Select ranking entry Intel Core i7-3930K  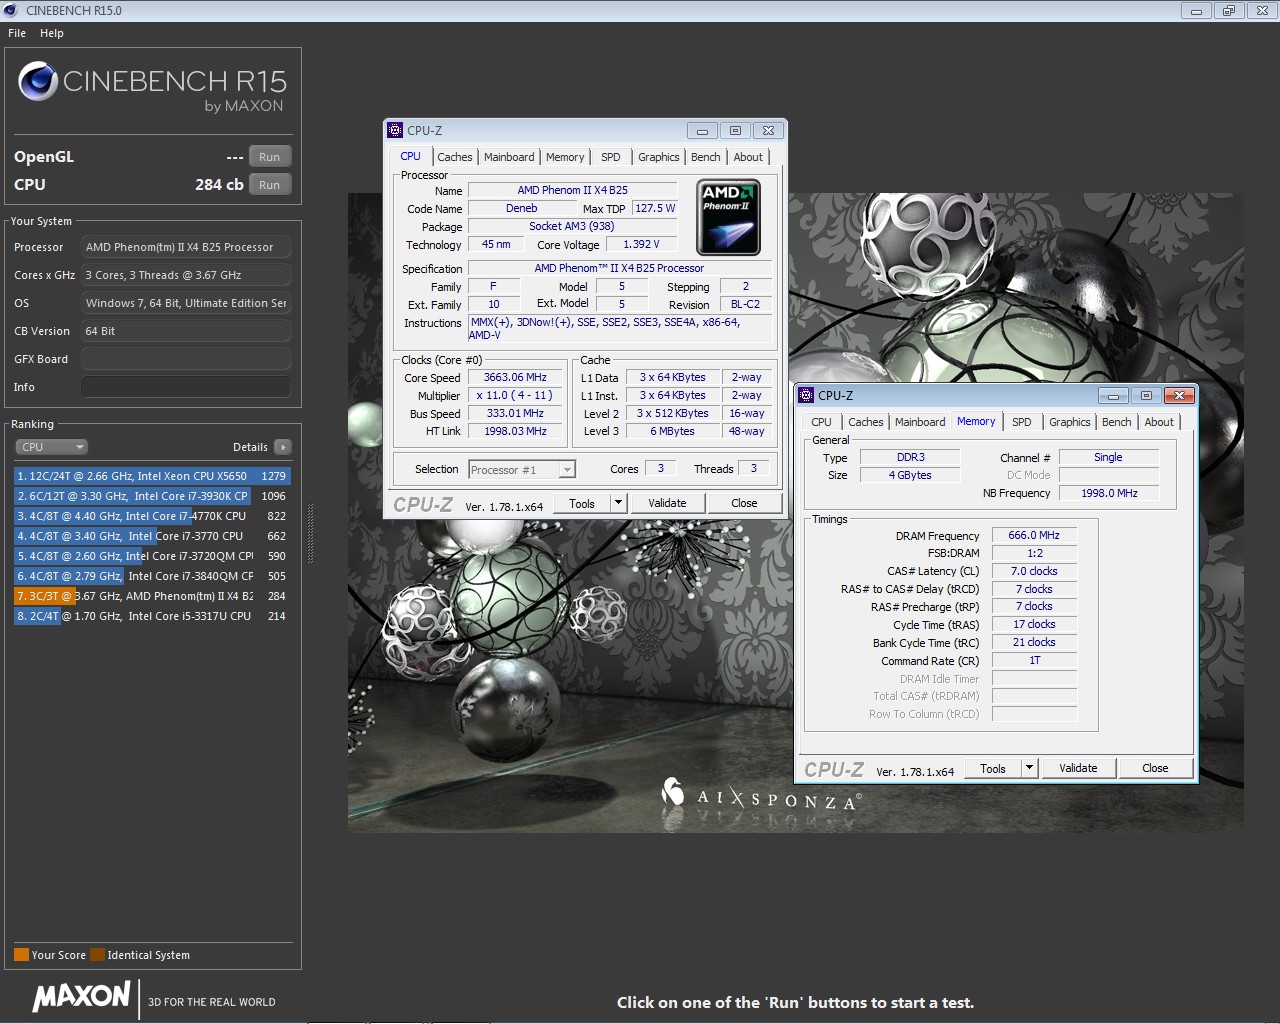coord(152,496)
